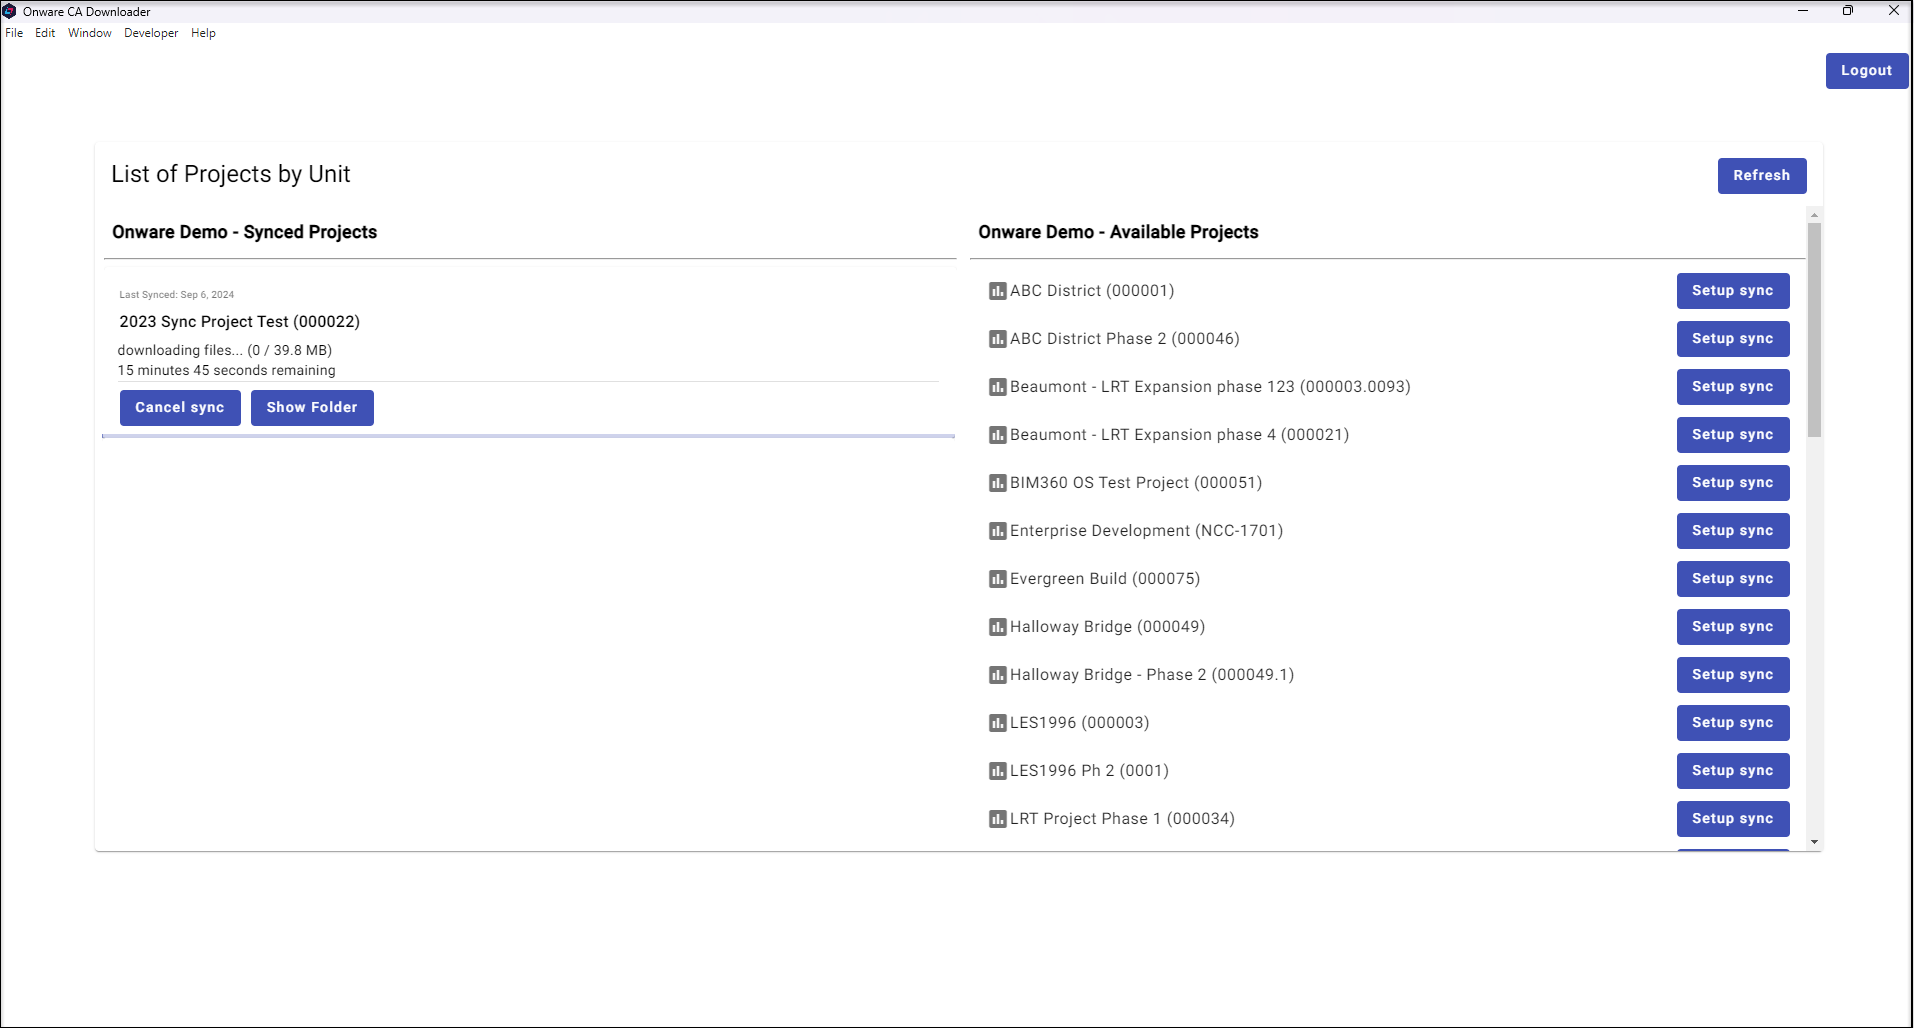
Task: Cancel sync for 2023 Sync Project Test
Action: [x=180, y=408]
